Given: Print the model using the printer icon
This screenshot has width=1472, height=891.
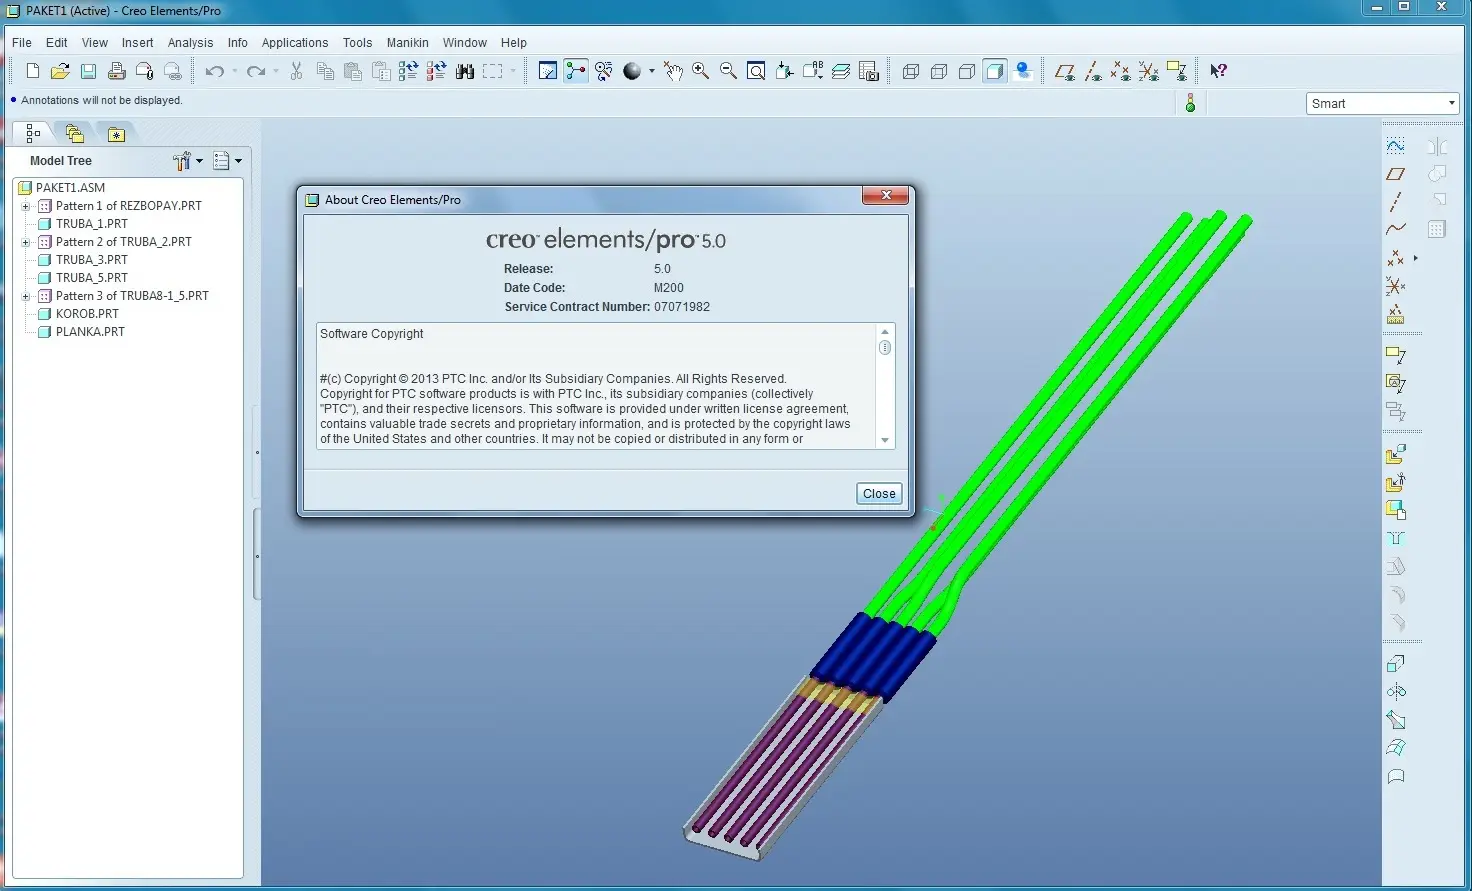Looking at the screenshot, I should coord(116,71).
